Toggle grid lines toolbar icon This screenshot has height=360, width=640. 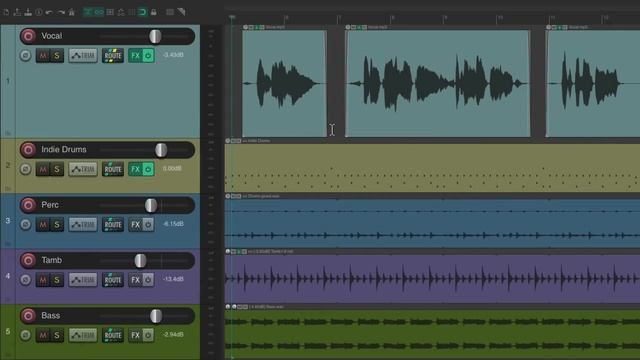[132, 12]
